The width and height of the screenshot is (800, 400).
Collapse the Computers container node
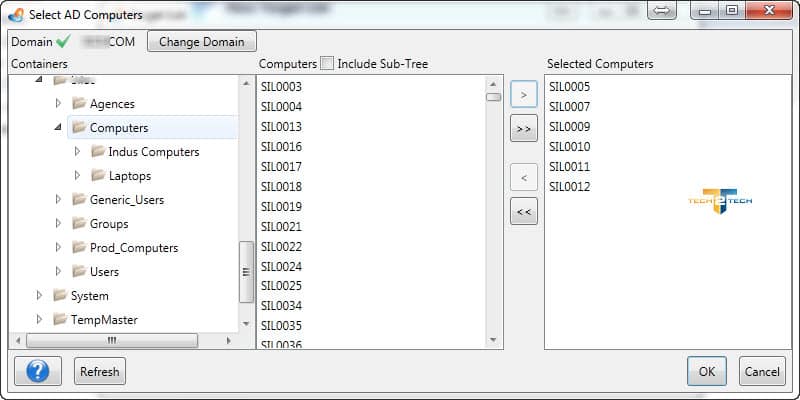pos(58,128)
